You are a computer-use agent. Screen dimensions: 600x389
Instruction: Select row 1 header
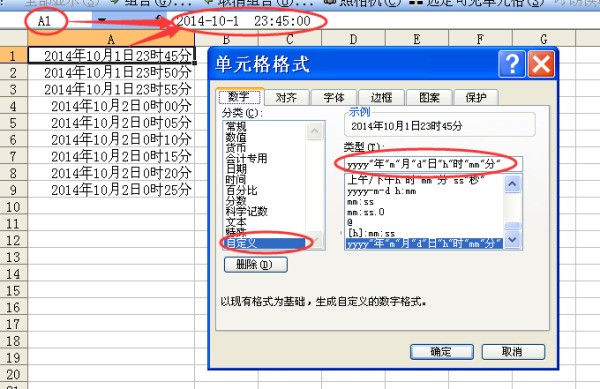(13, 56)
